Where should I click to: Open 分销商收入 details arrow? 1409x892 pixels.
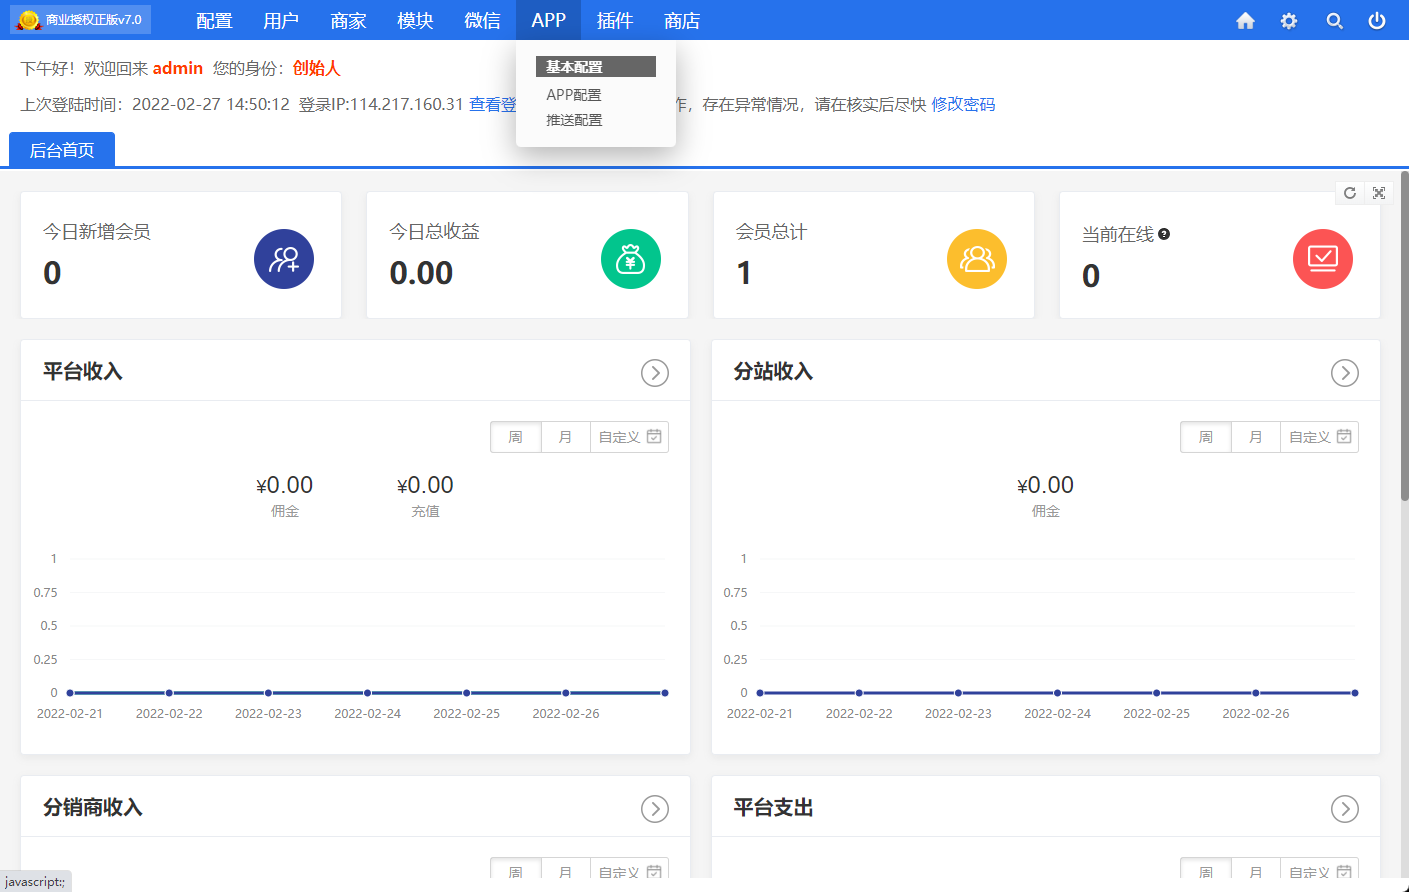(x=655, y=809)
